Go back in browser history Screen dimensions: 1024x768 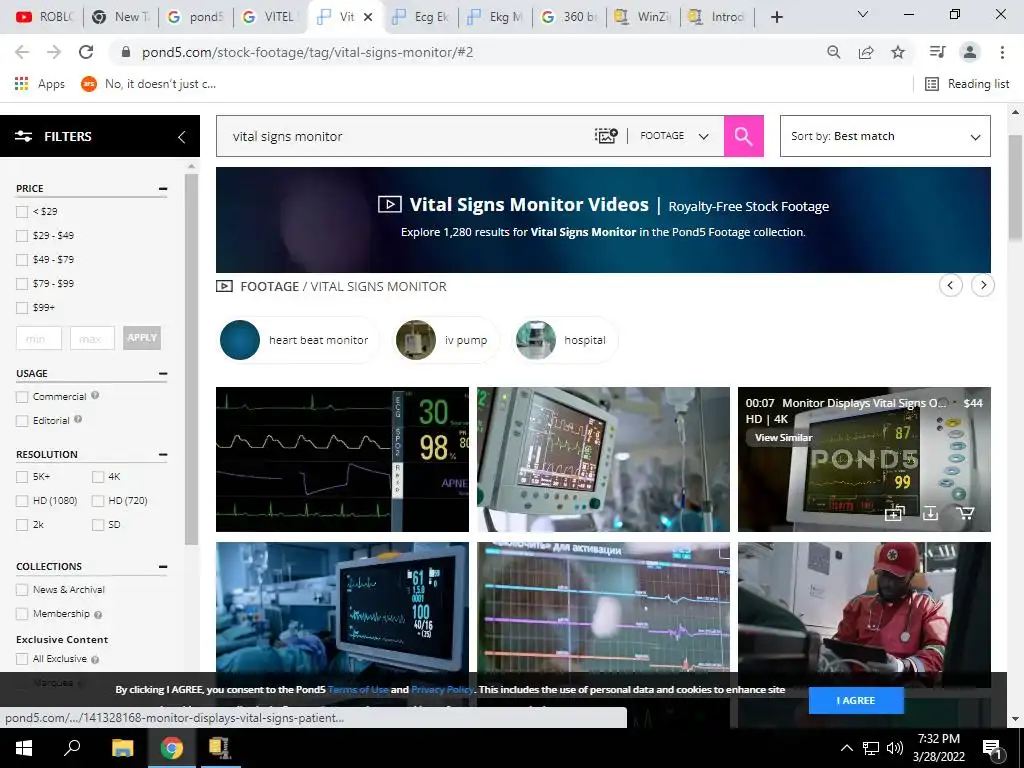coord(22,52)
